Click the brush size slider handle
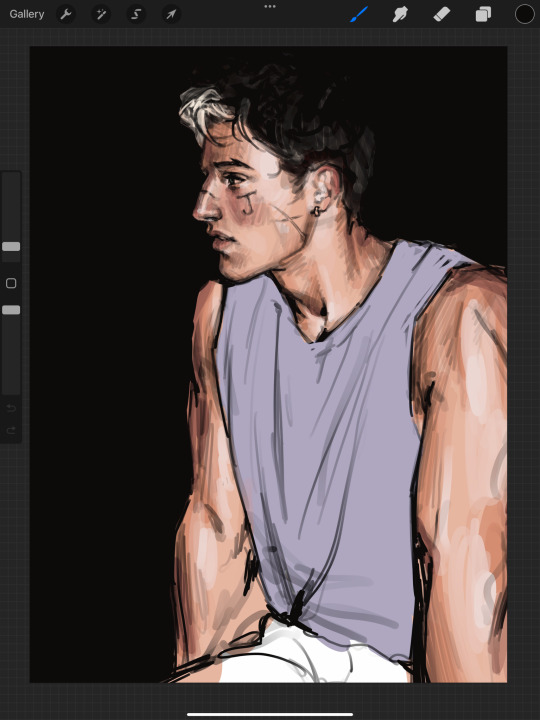Screen dimensions: 540x720 click(11, 247)
